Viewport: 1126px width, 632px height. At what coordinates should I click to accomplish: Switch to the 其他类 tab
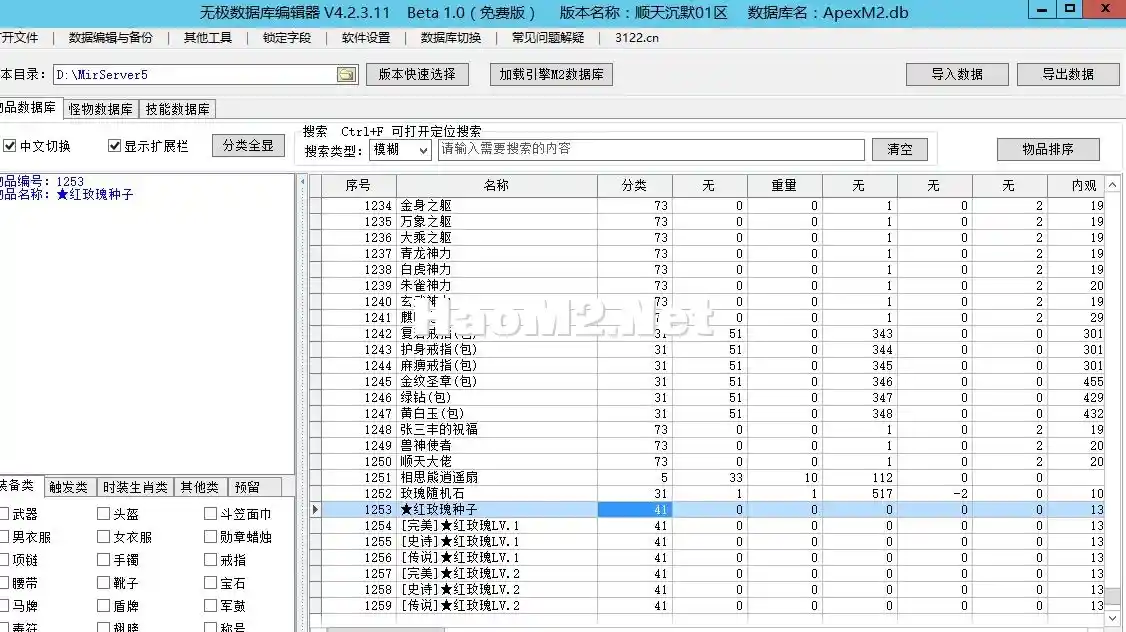coord(200,487)
